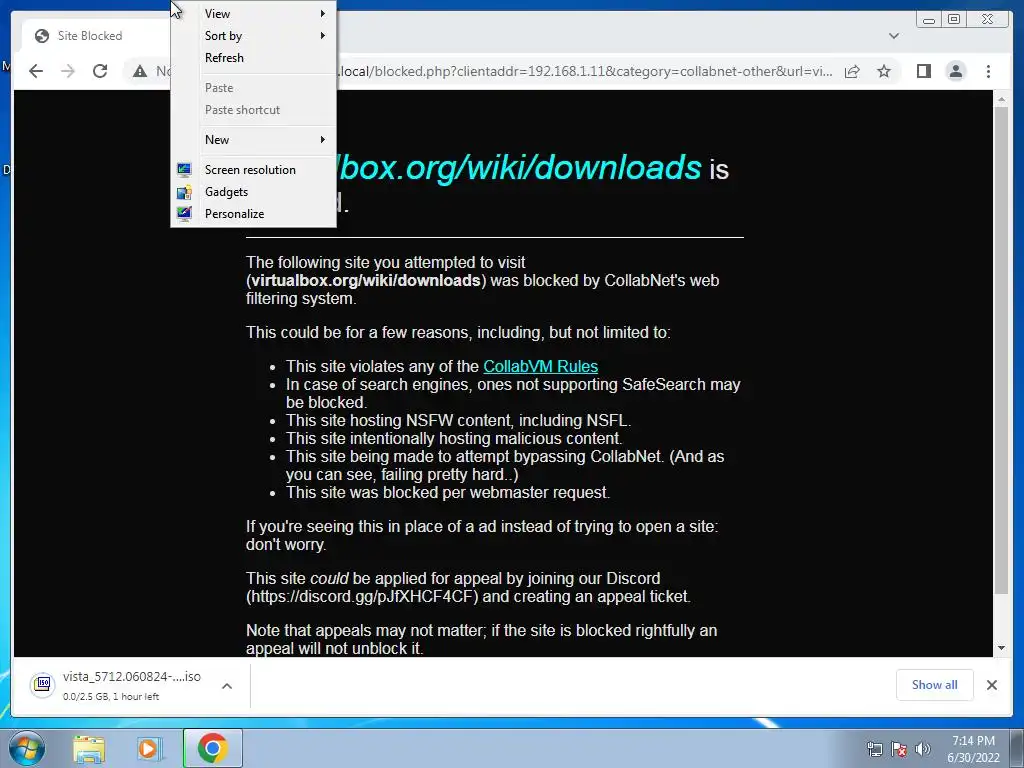The image size is (1024, 768).
Task: Select Gadgets from the context menu
Action: (253, 192)
